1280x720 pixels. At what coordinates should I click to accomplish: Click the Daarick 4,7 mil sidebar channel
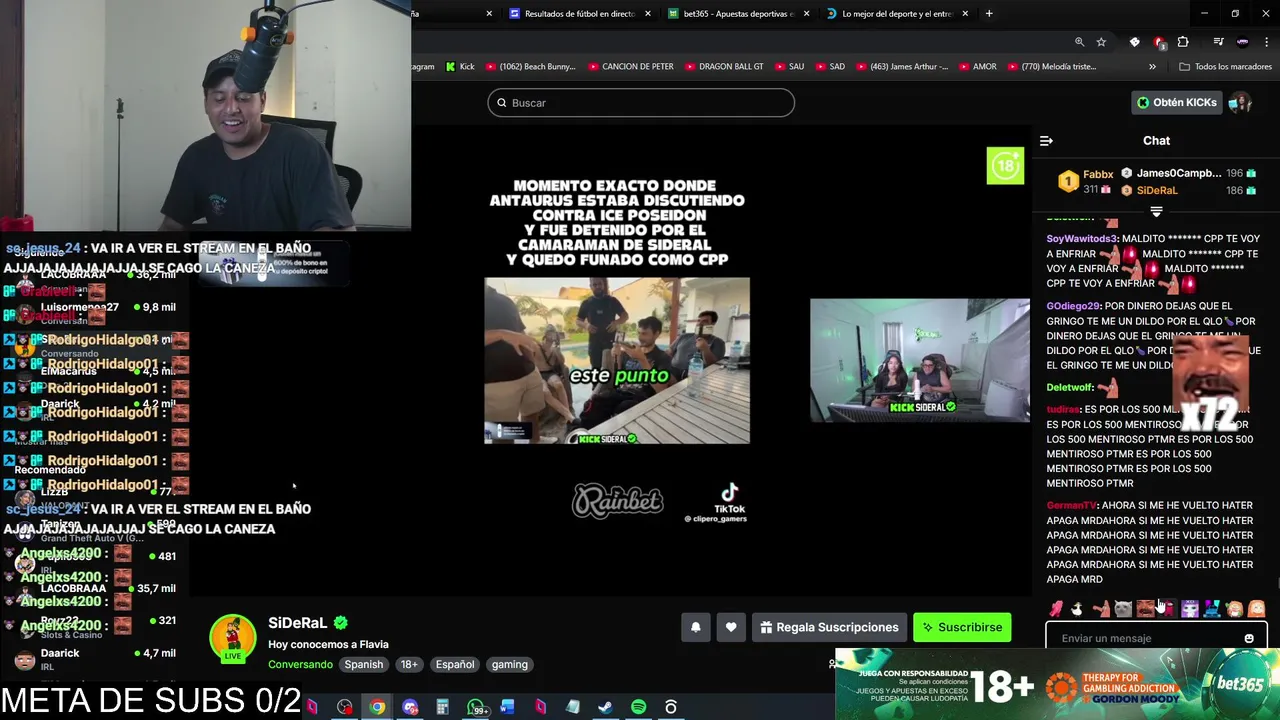(x=94, y=659)
